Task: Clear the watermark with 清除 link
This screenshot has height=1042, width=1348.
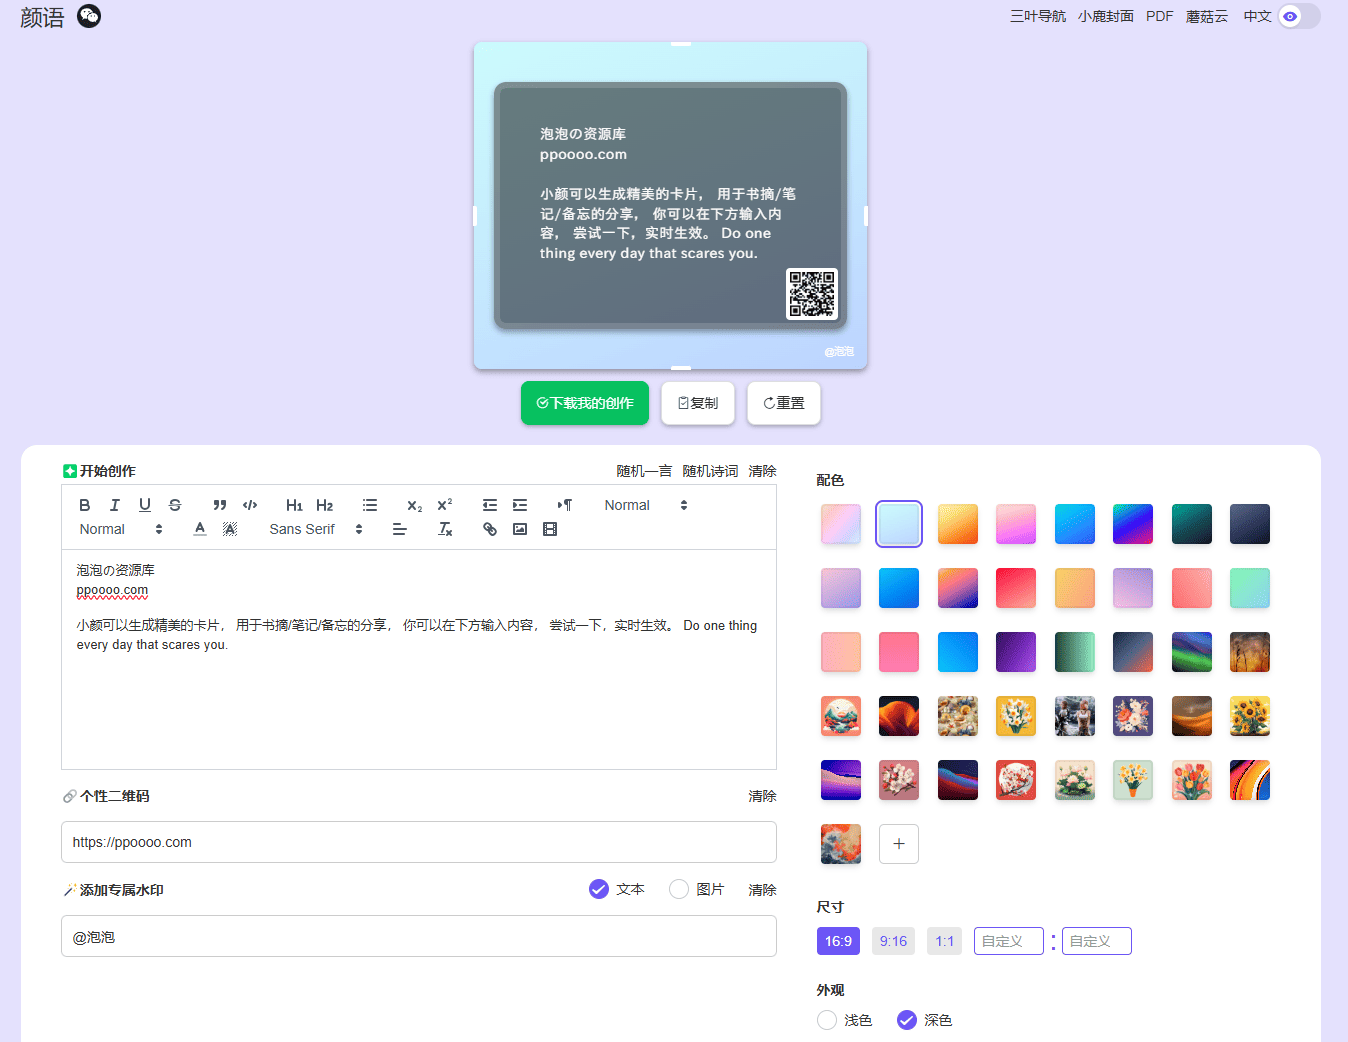Action: [x=762, y=890]
